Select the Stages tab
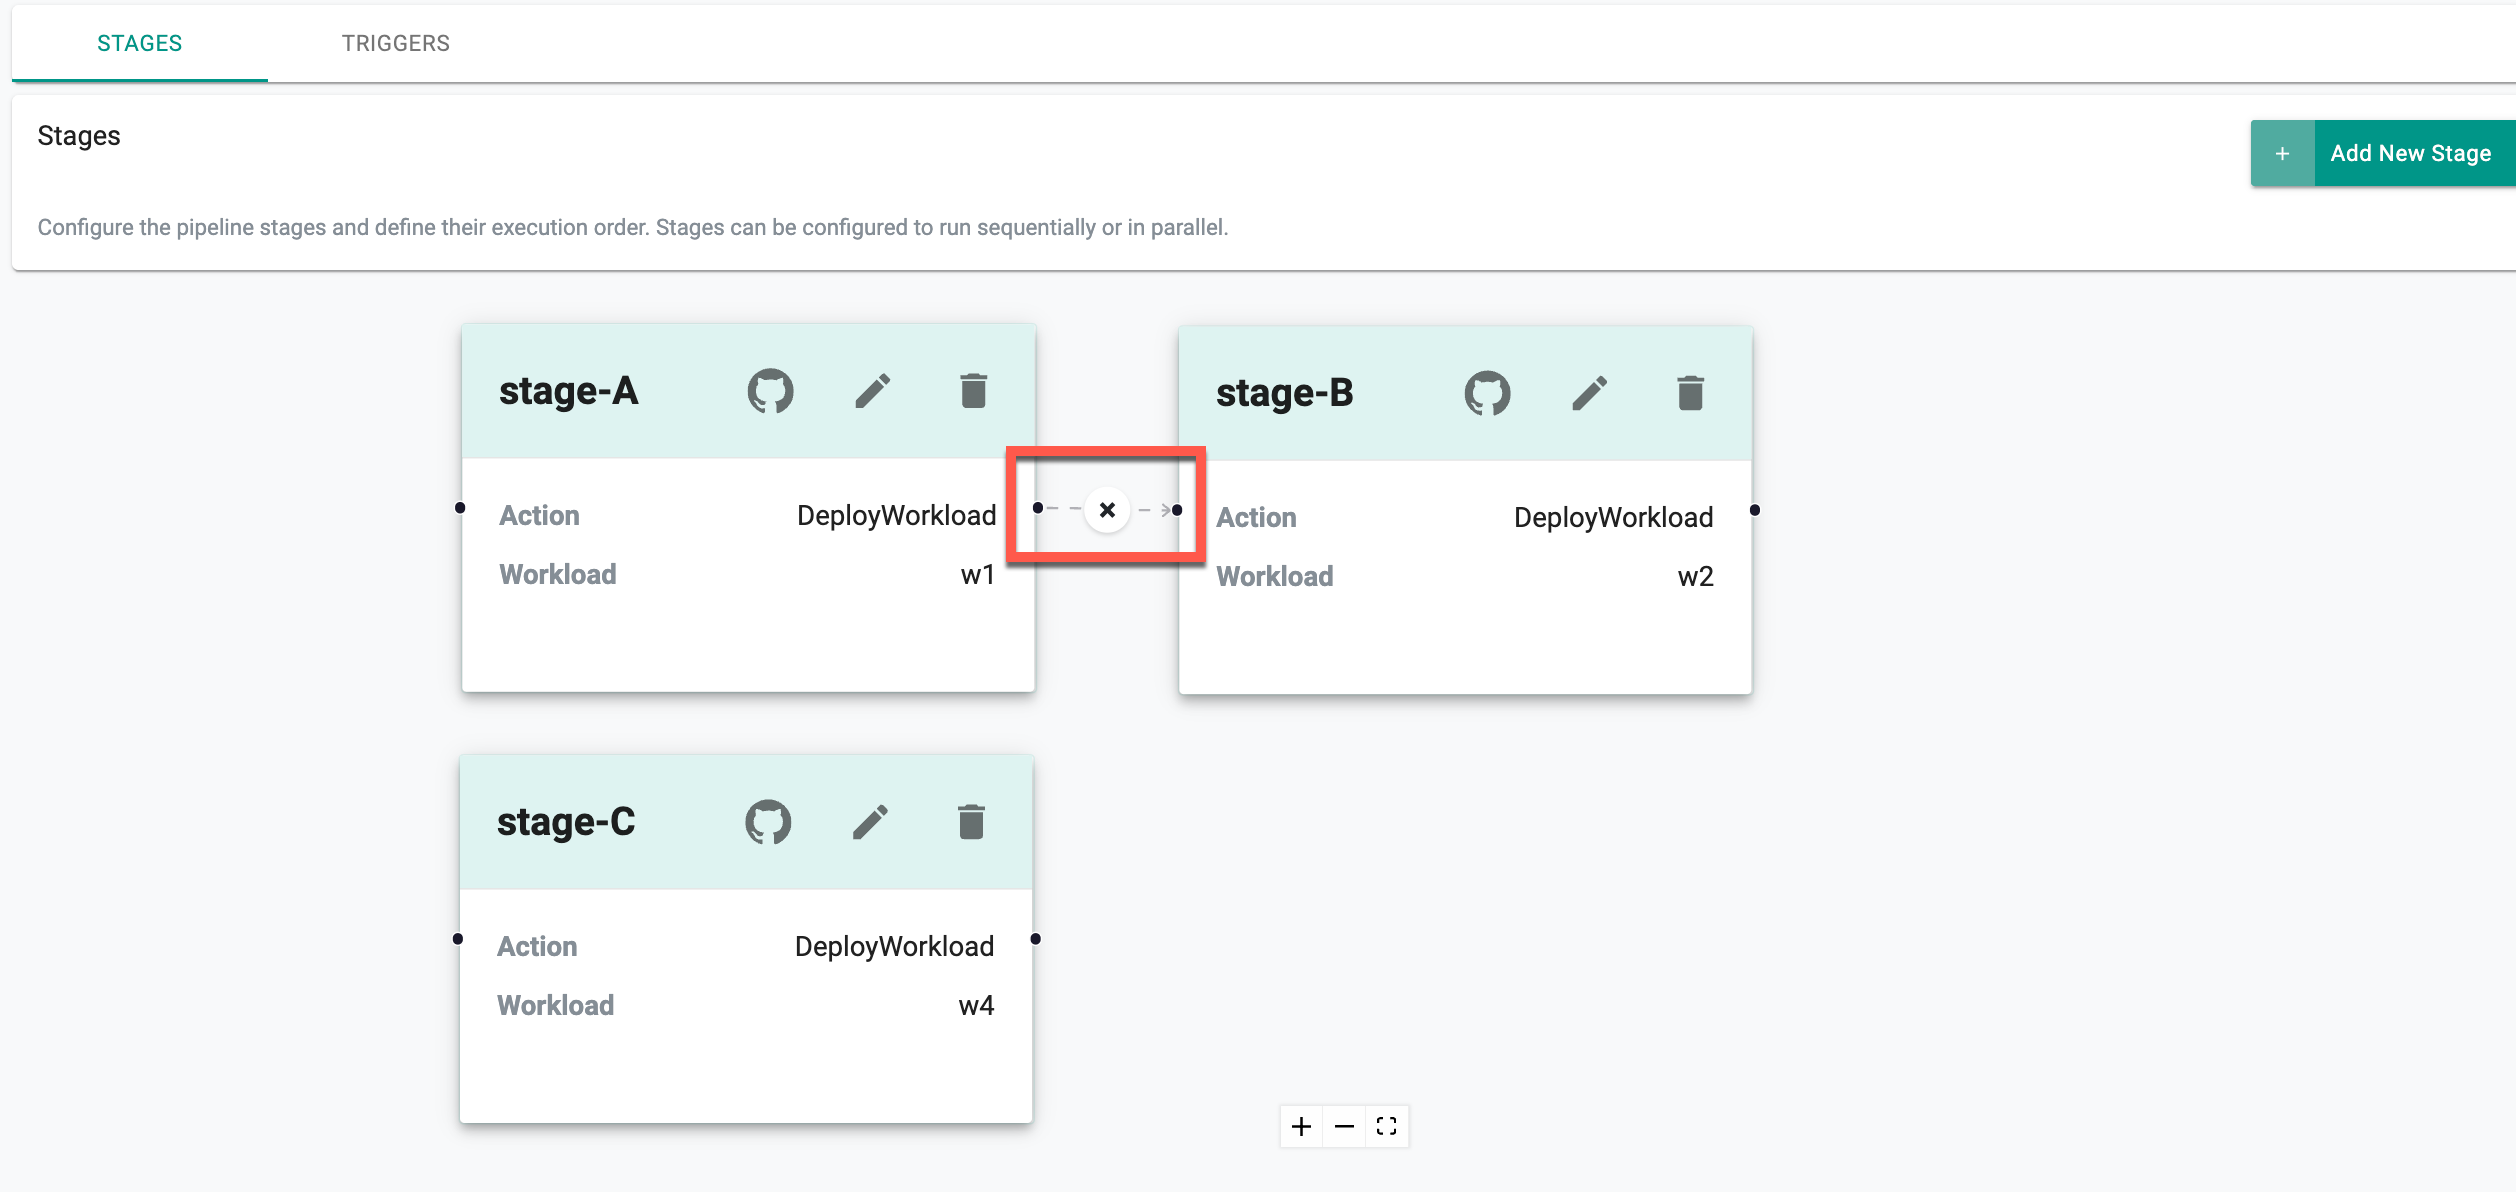This screenshot has height=1192, width=2516. coord(139,43)
